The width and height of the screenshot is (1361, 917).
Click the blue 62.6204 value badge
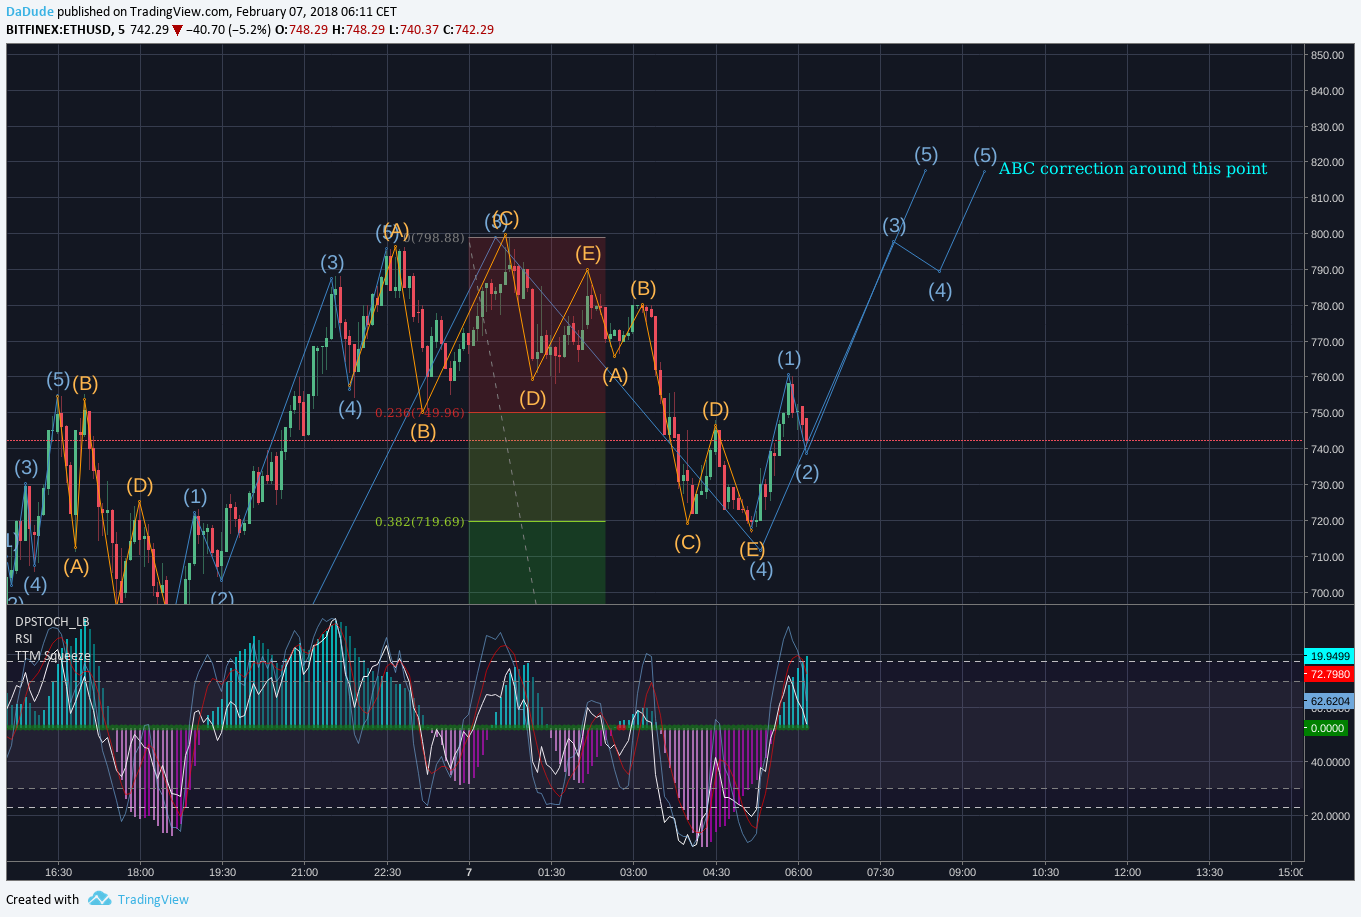click(x=1330, y=701)
